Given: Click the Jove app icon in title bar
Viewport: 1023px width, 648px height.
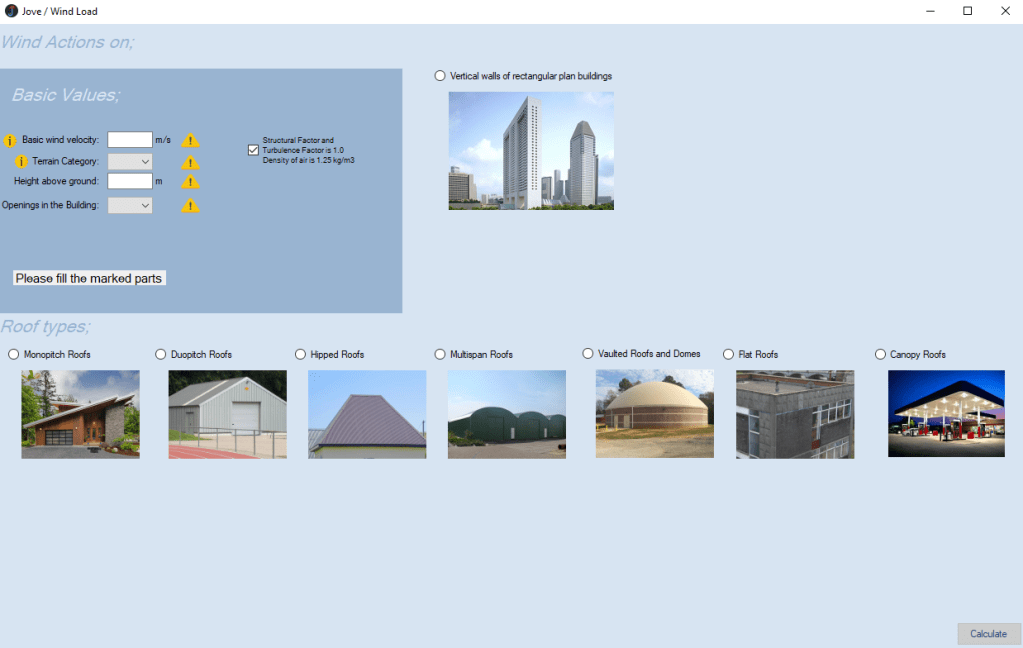Looking at the screenshot, I should tap(11, 11).
